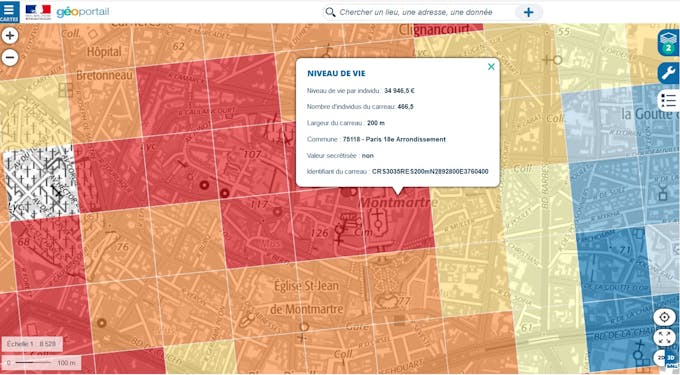Zoom out on the map

point(10,57)
